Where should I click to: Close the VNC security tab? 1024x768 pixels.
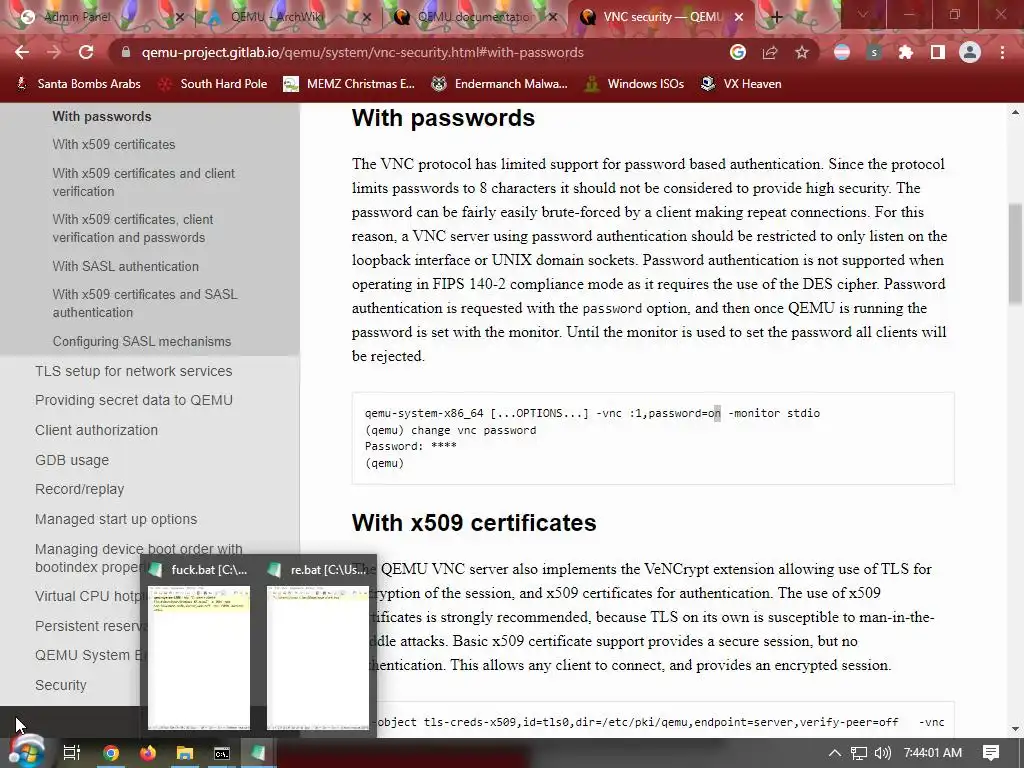pos(739,18)
